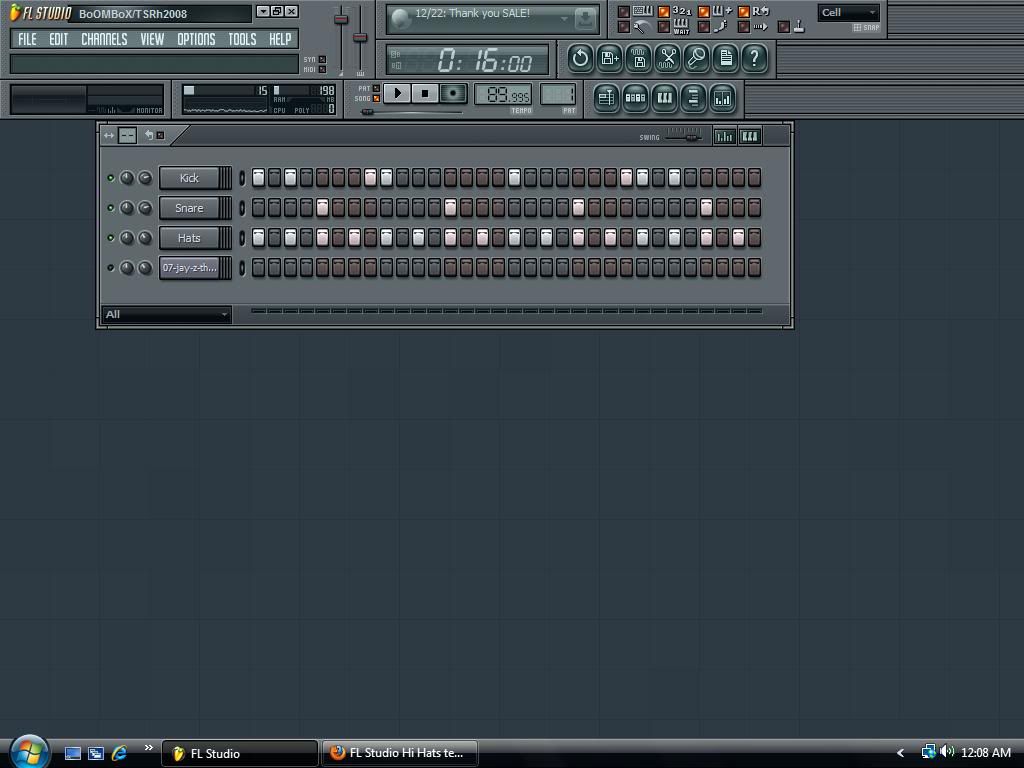Mute the Snare channel green light
Viewport: 1024px width, 768px height.
(x=110, y=208)
